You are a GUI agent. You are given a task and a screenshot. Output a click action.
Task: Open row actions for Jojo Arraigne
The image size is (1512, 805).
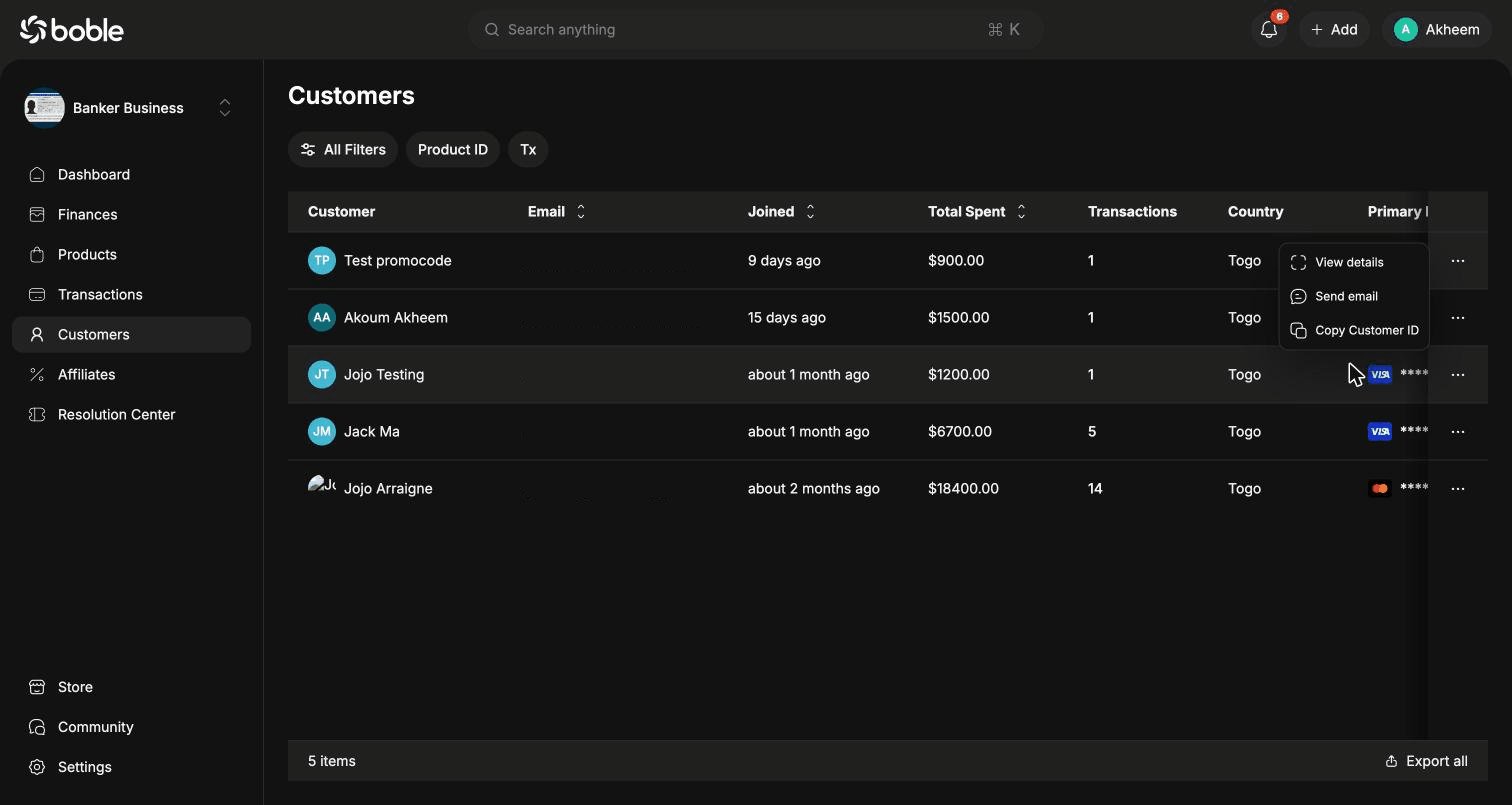pyautogui.click(x=1458, y=488)
